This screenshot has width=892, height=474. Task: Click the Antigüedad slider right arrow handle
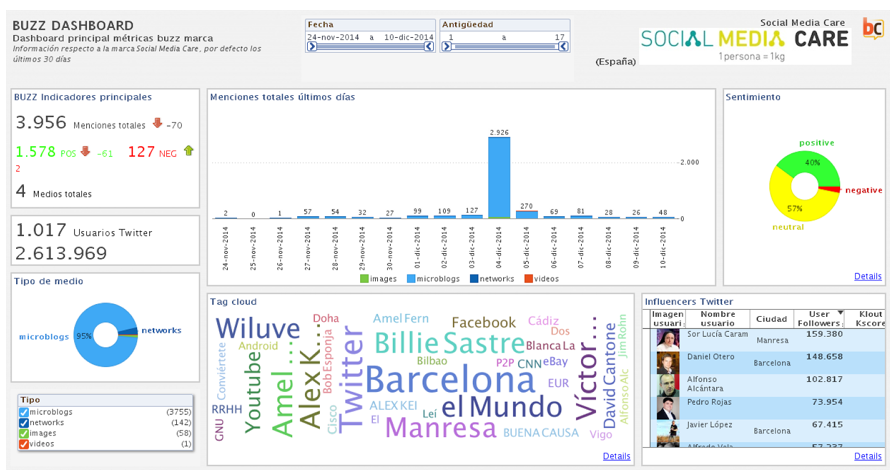[563, 47]
